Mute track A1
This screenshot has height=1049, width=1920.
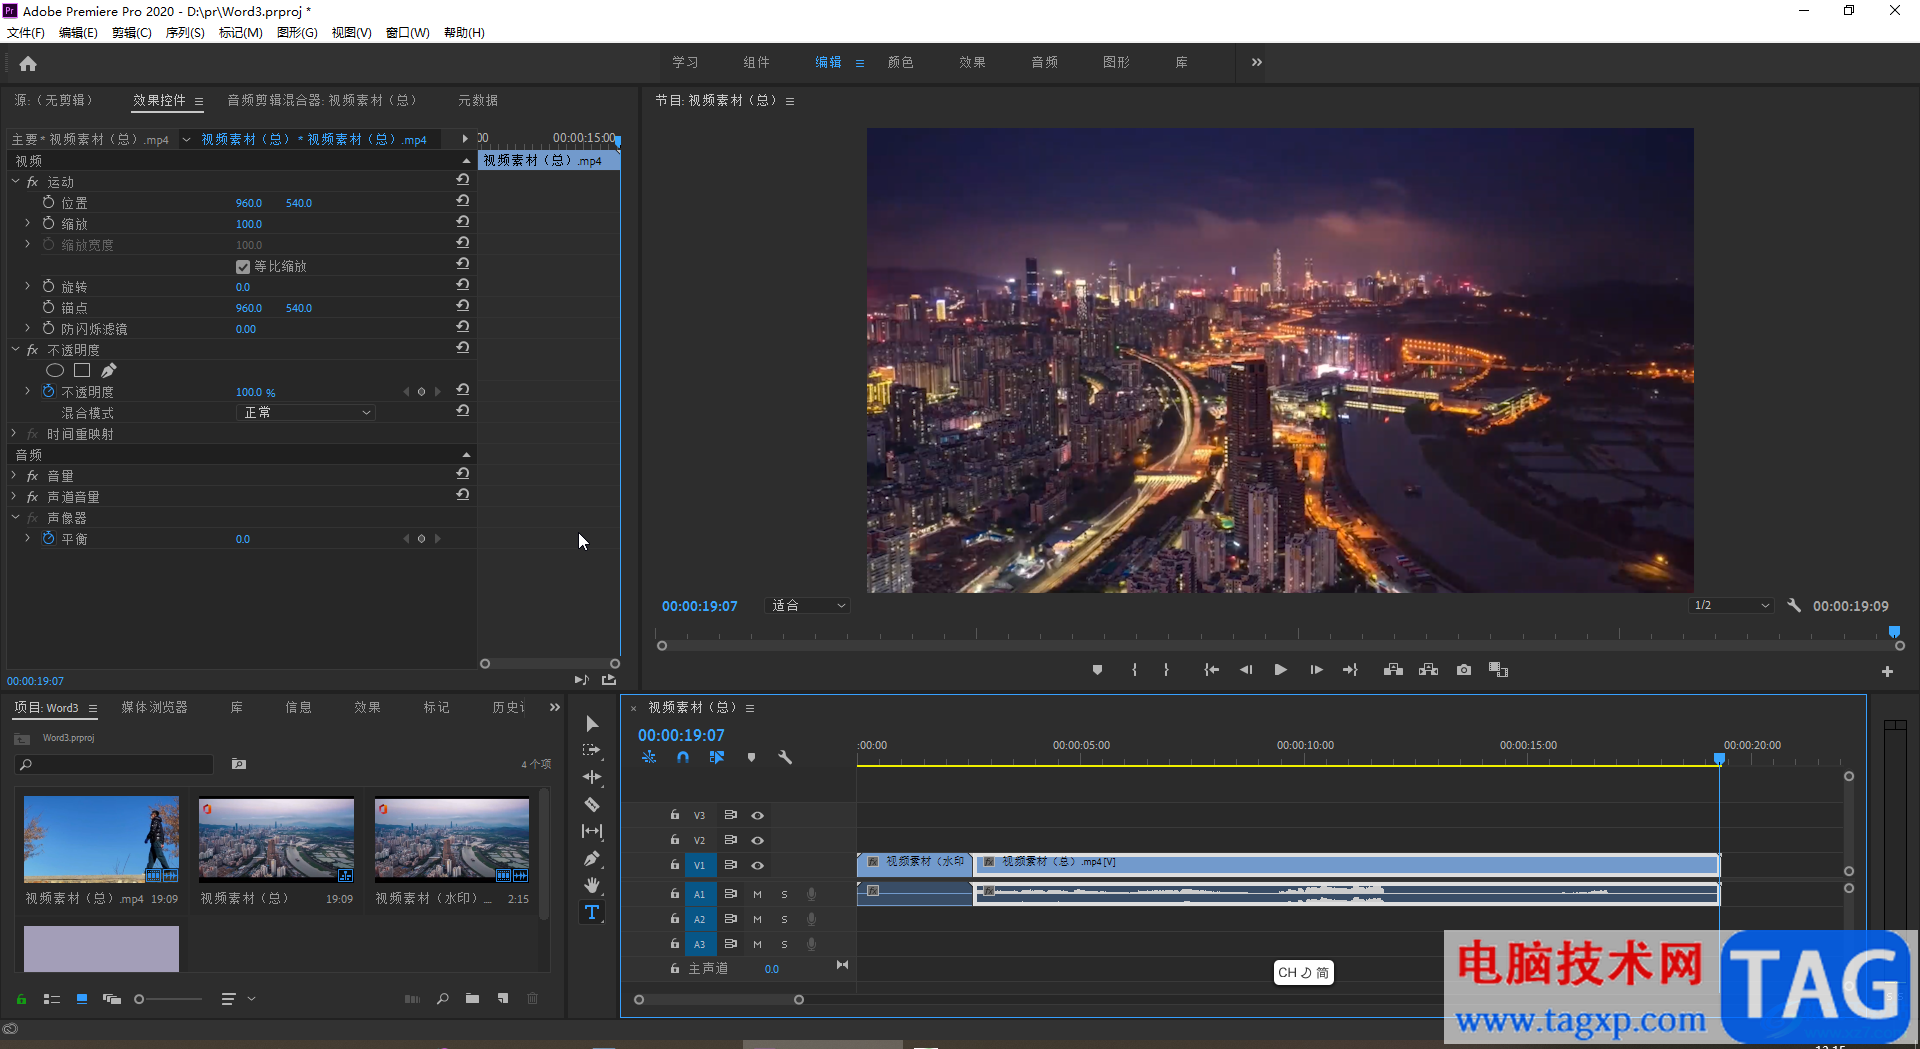757,894
